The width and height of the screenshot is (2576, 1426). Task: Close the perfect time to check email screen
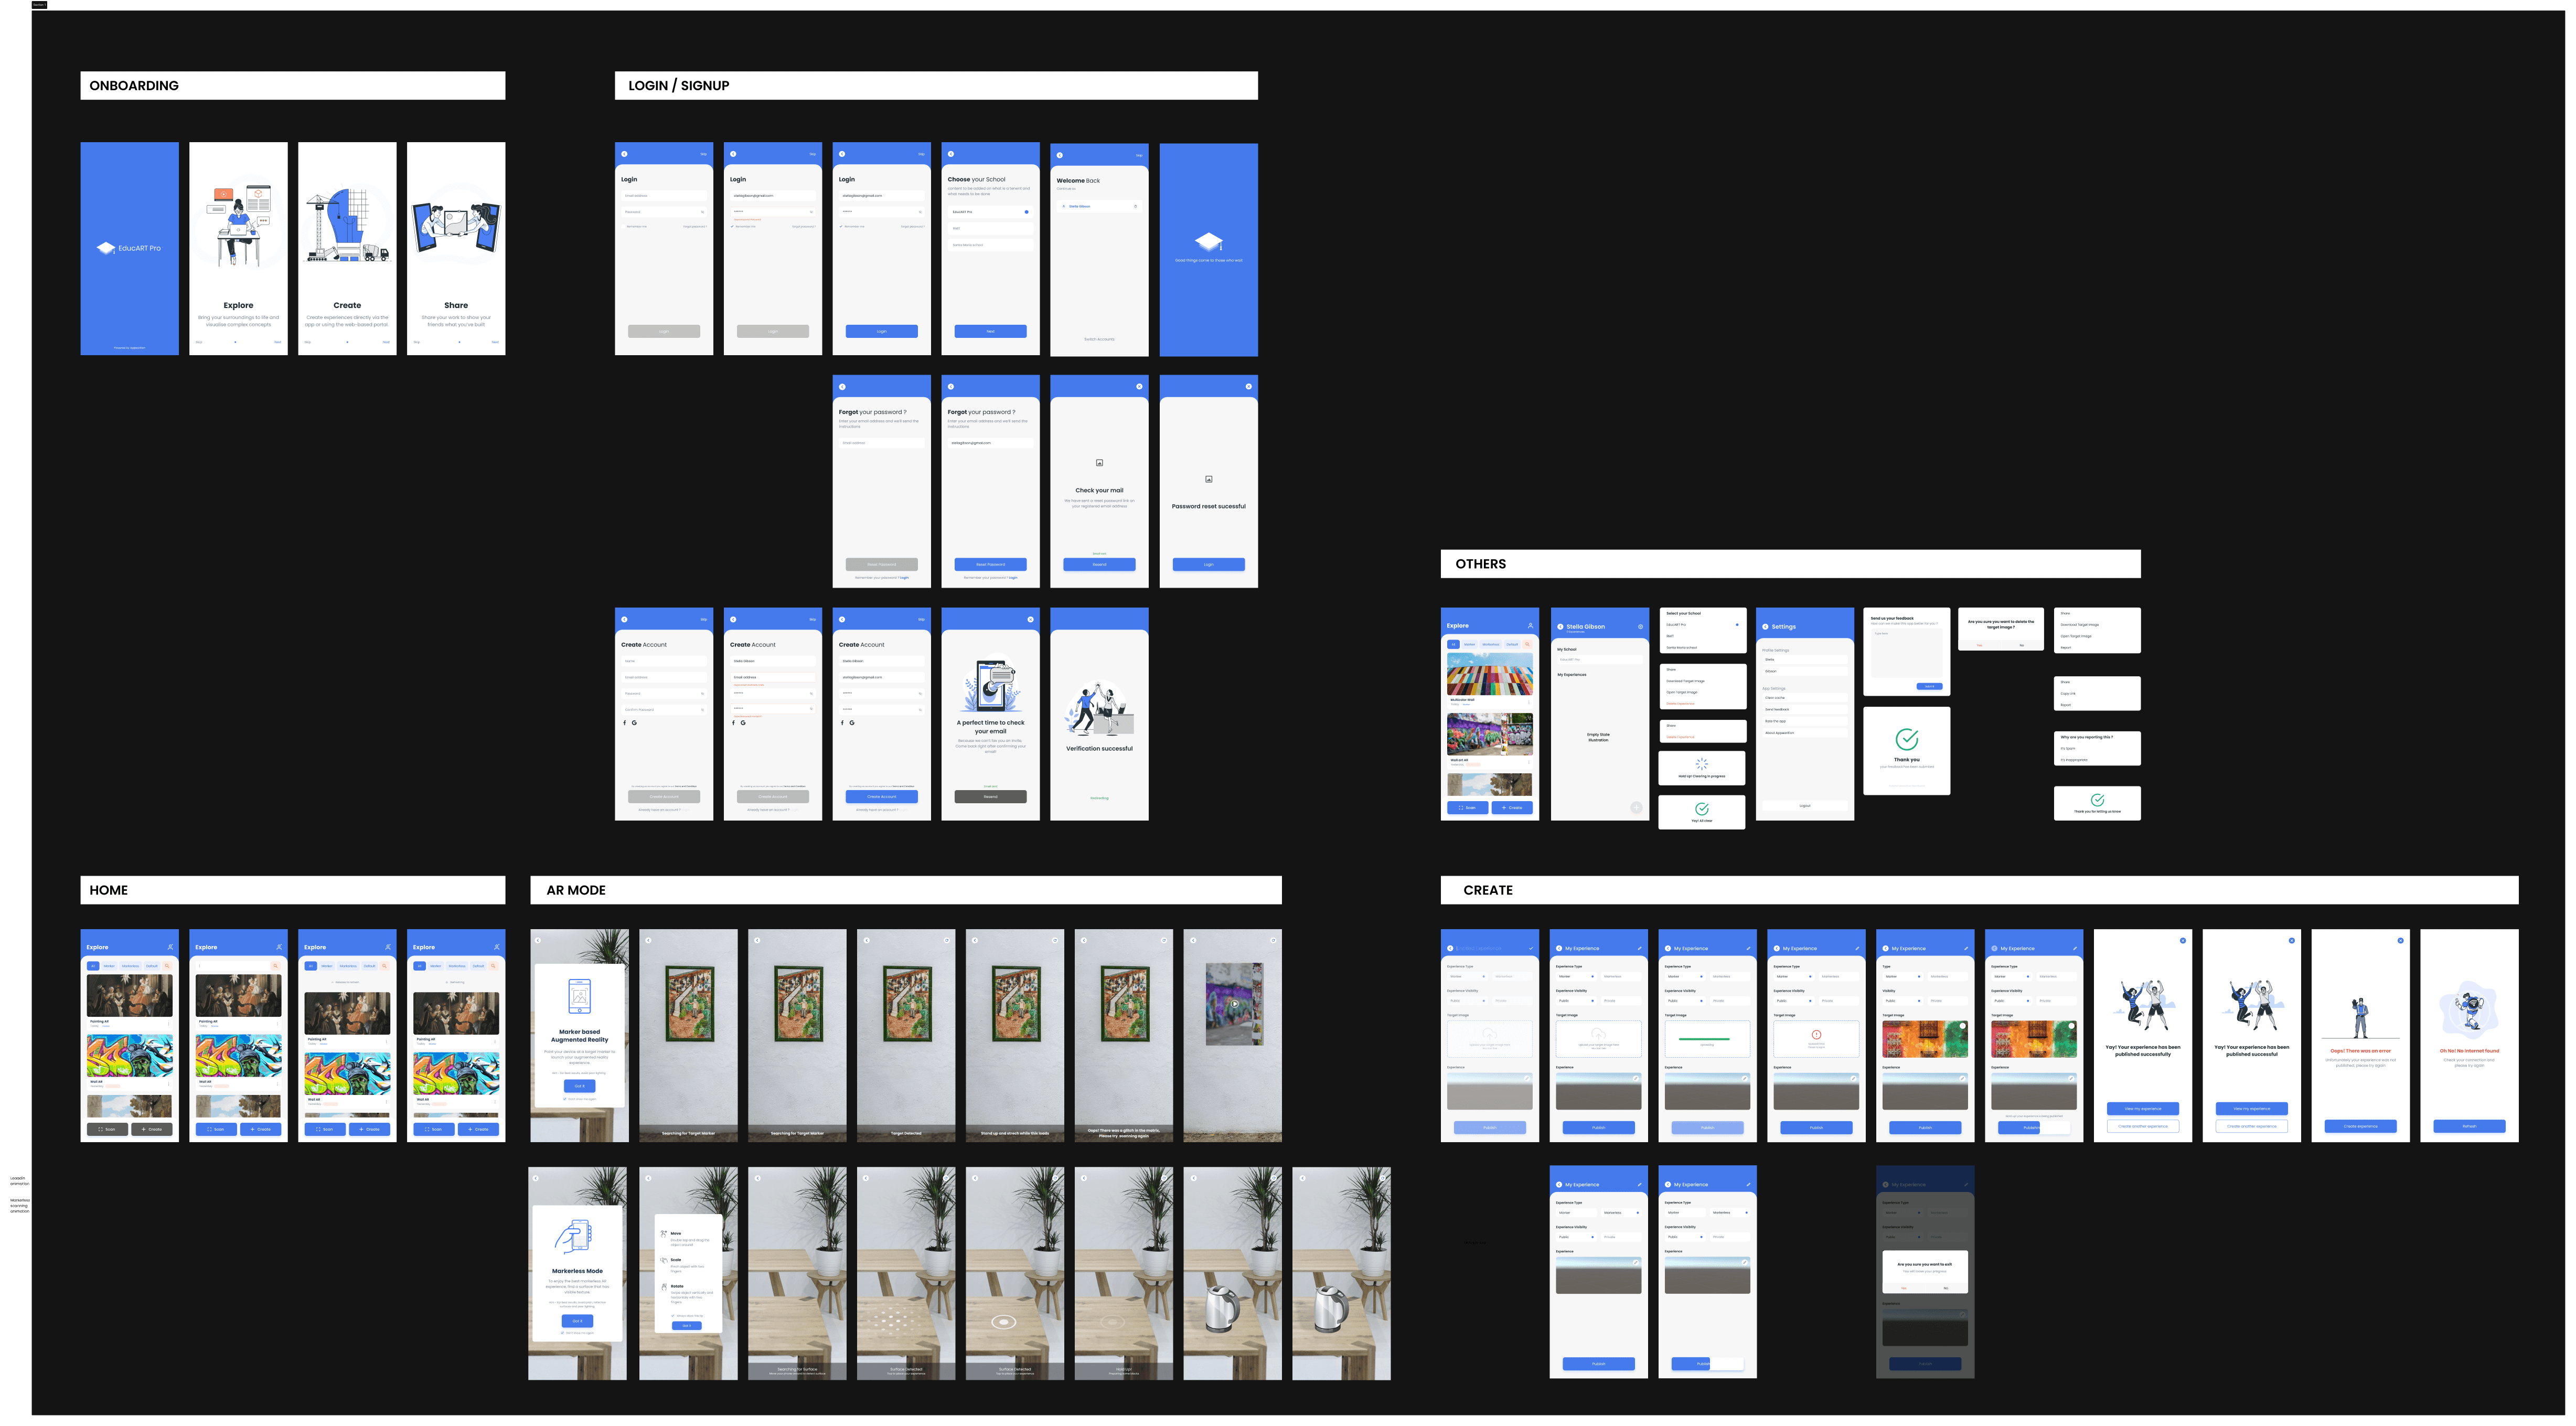click(1030, 620)
